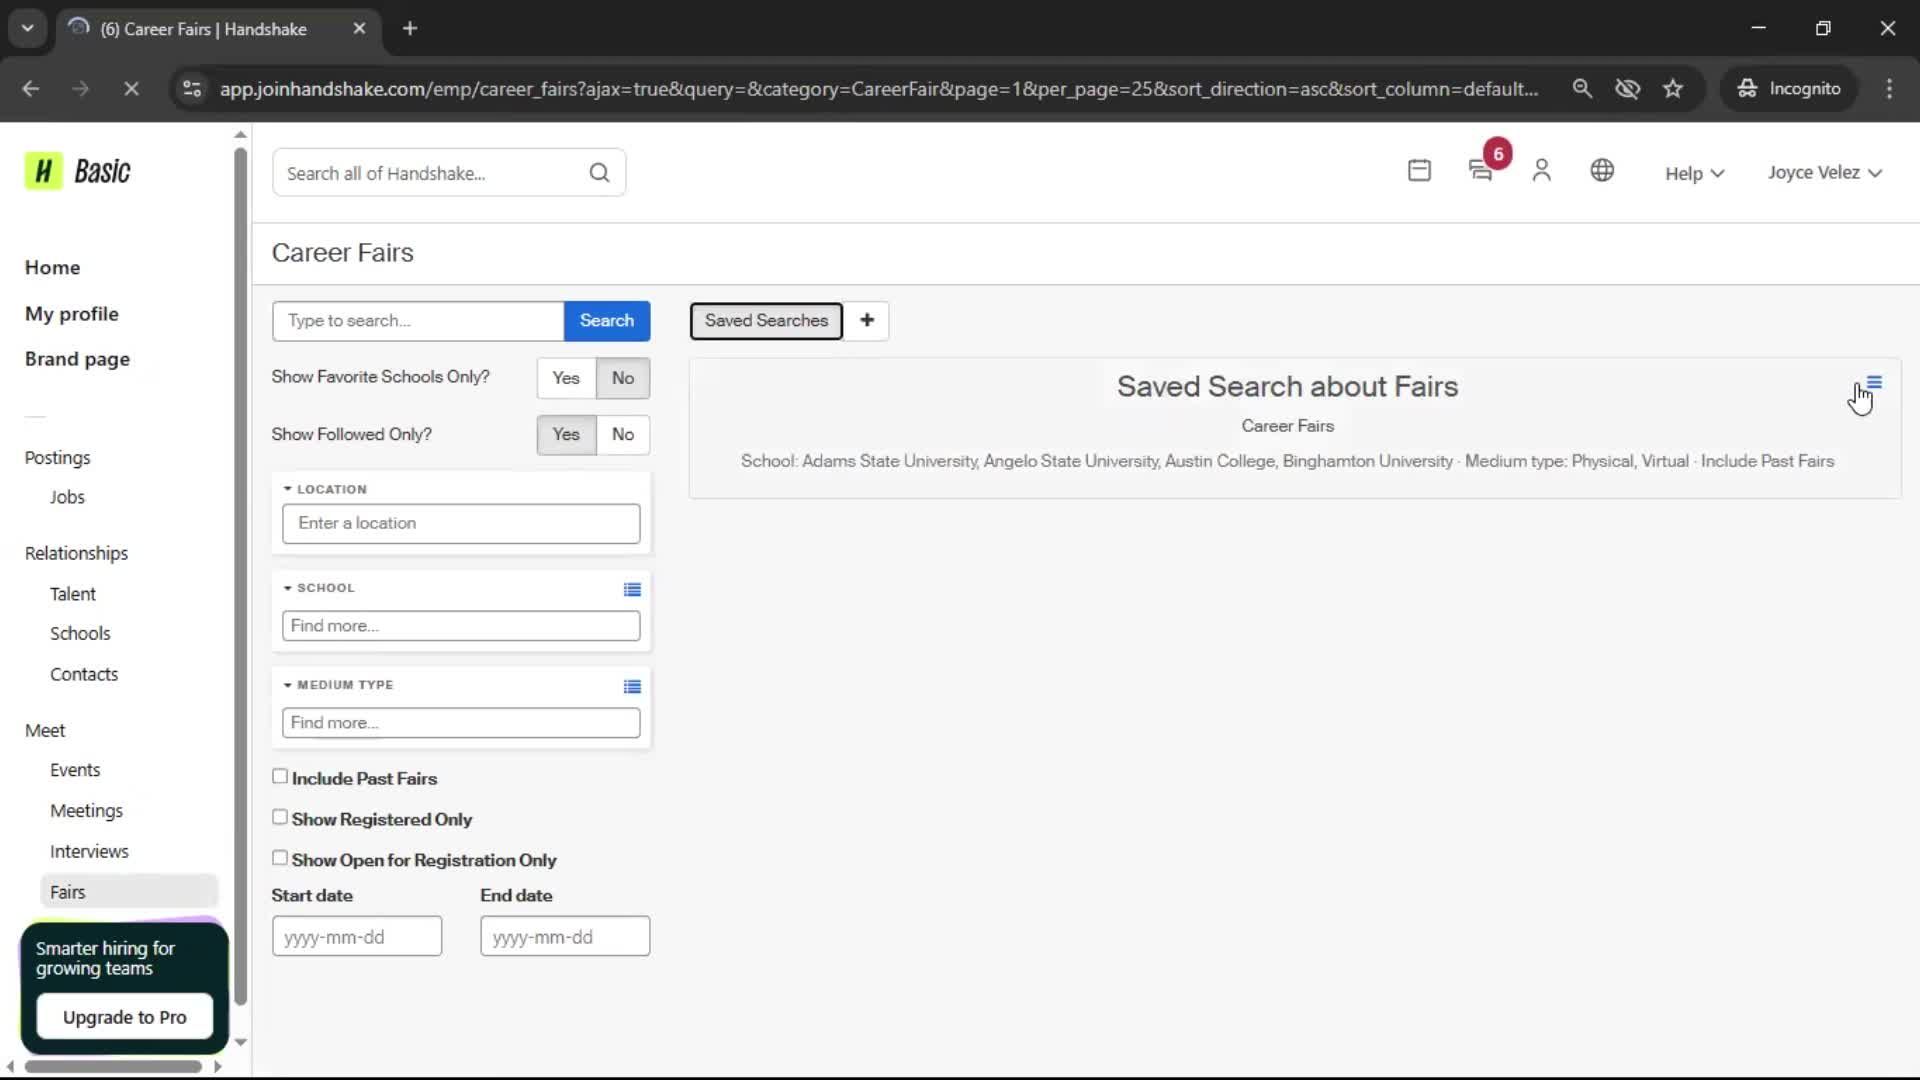Image resolution: width=1920 pixels, height=1080 pixels.
Task: Open the Help dropdown menu
Action: 1694,174
